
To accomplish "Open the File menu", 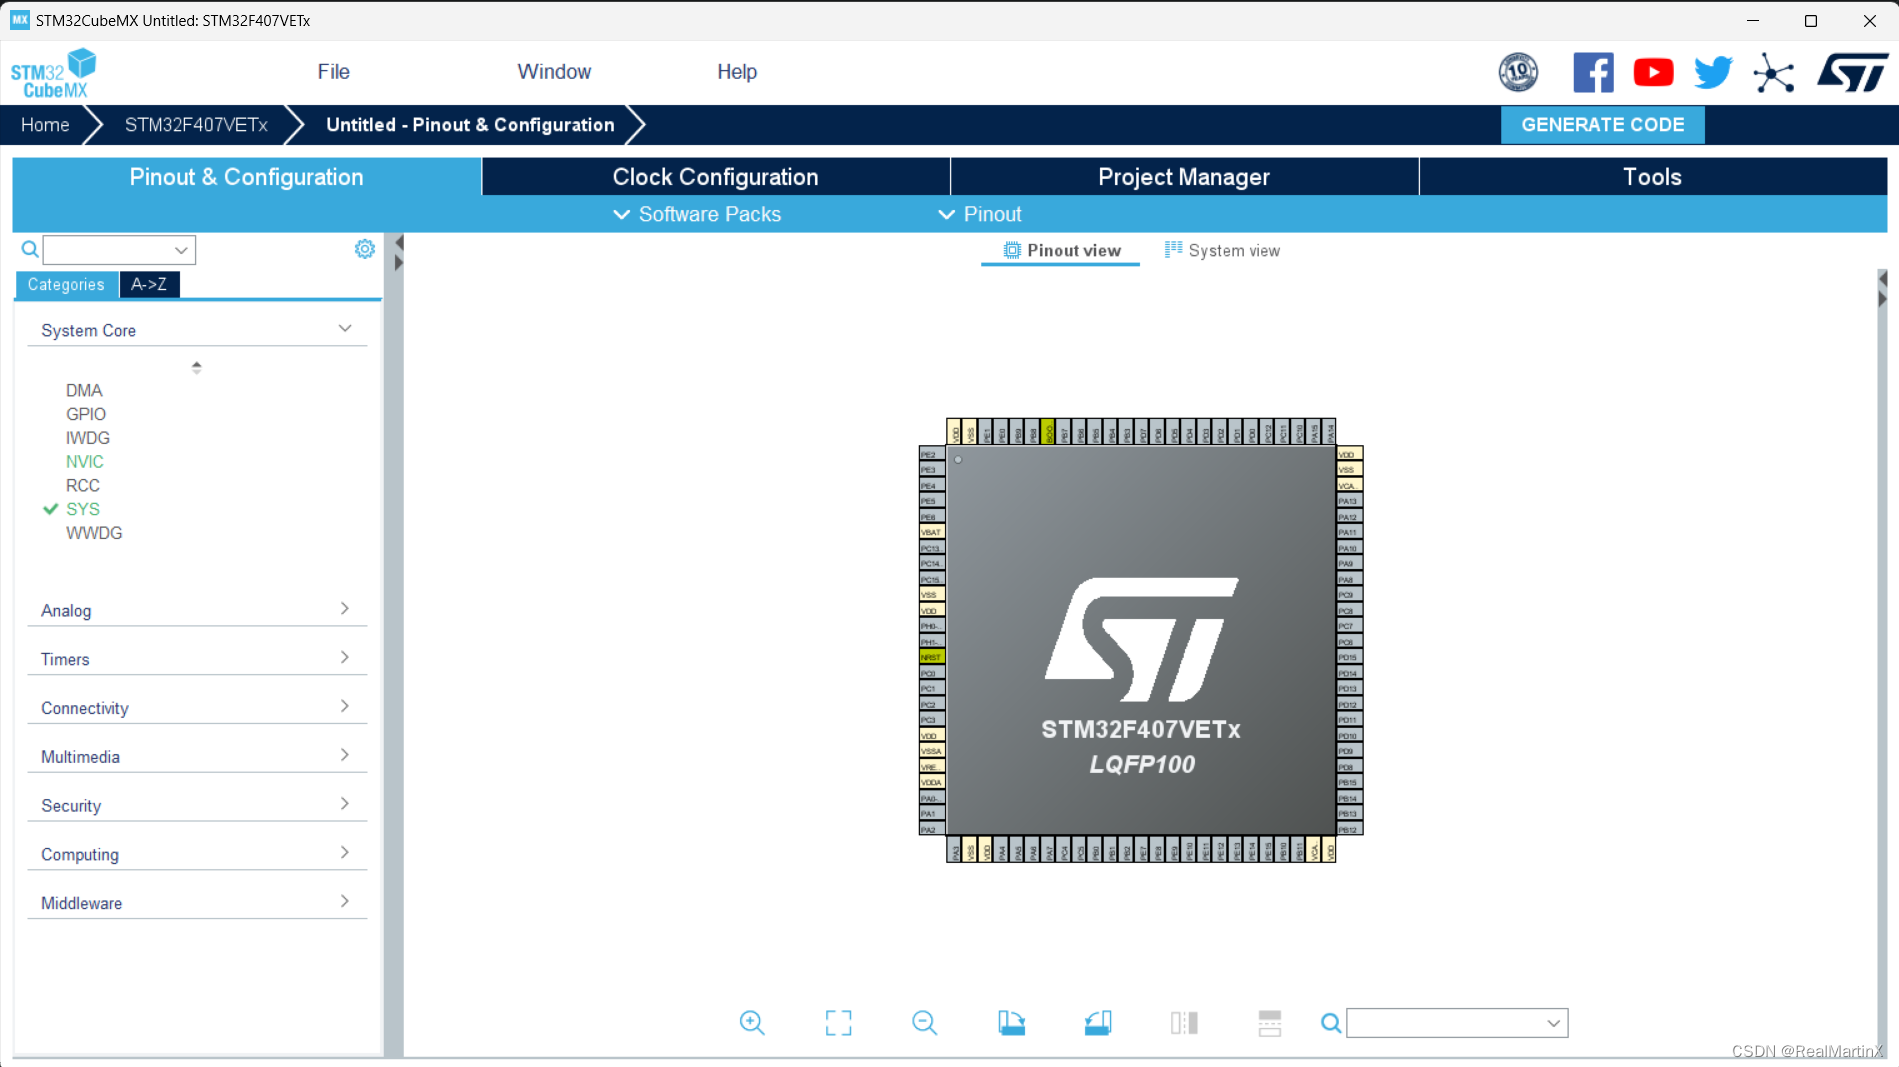I will click(333, 72).
